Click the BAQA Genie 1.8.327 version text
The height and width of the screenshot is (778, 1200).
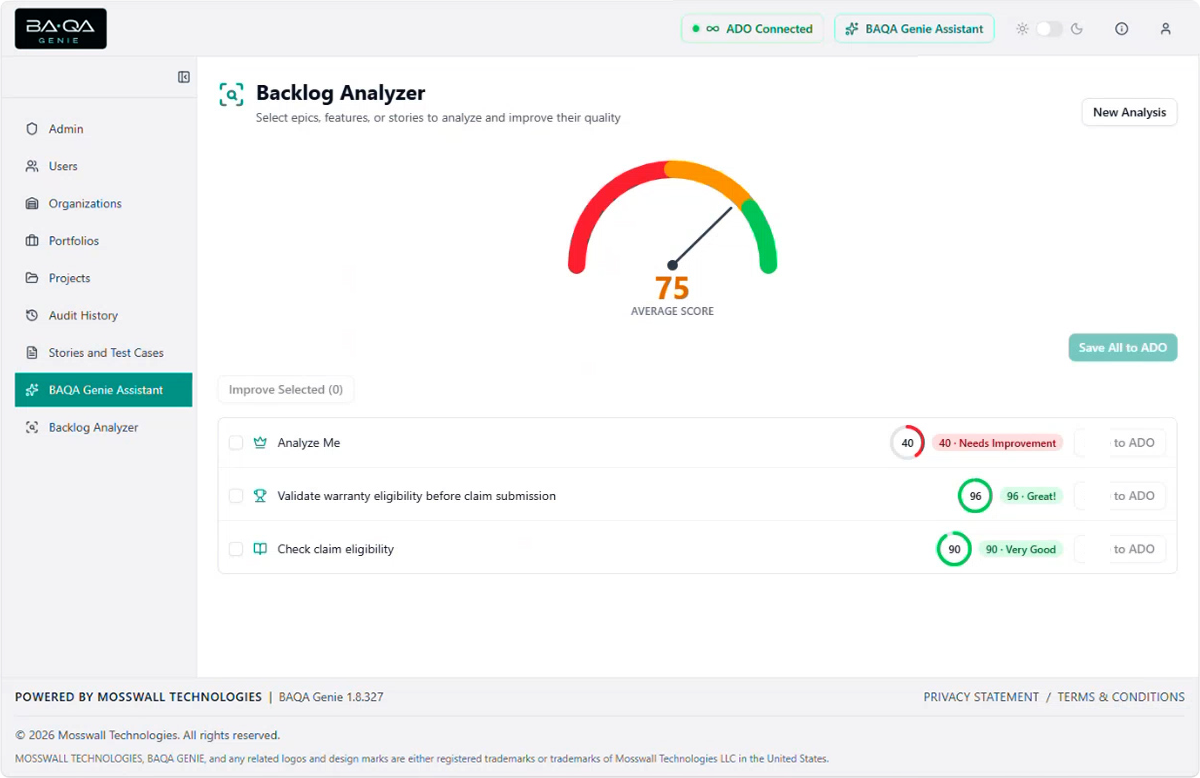(x=331, y=697)
